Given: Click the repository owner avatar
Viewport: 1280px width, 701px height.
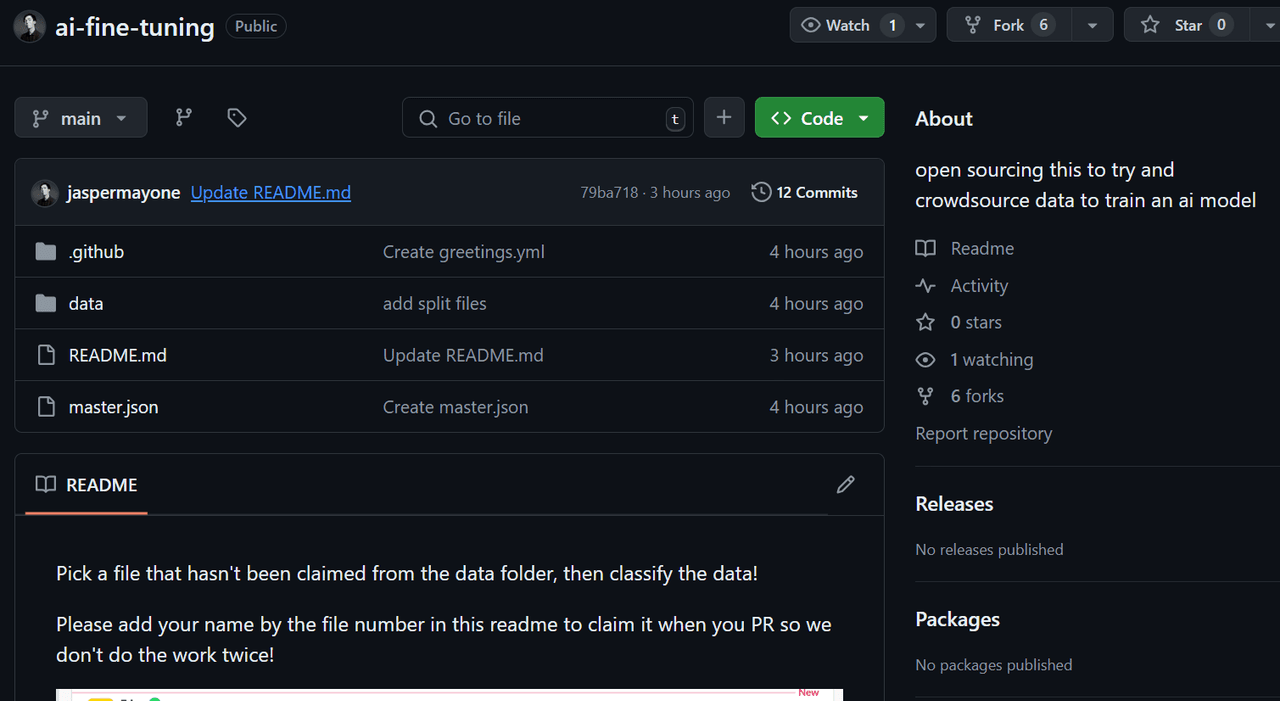Looking at the screenshot, I should [x=29, y=26].
